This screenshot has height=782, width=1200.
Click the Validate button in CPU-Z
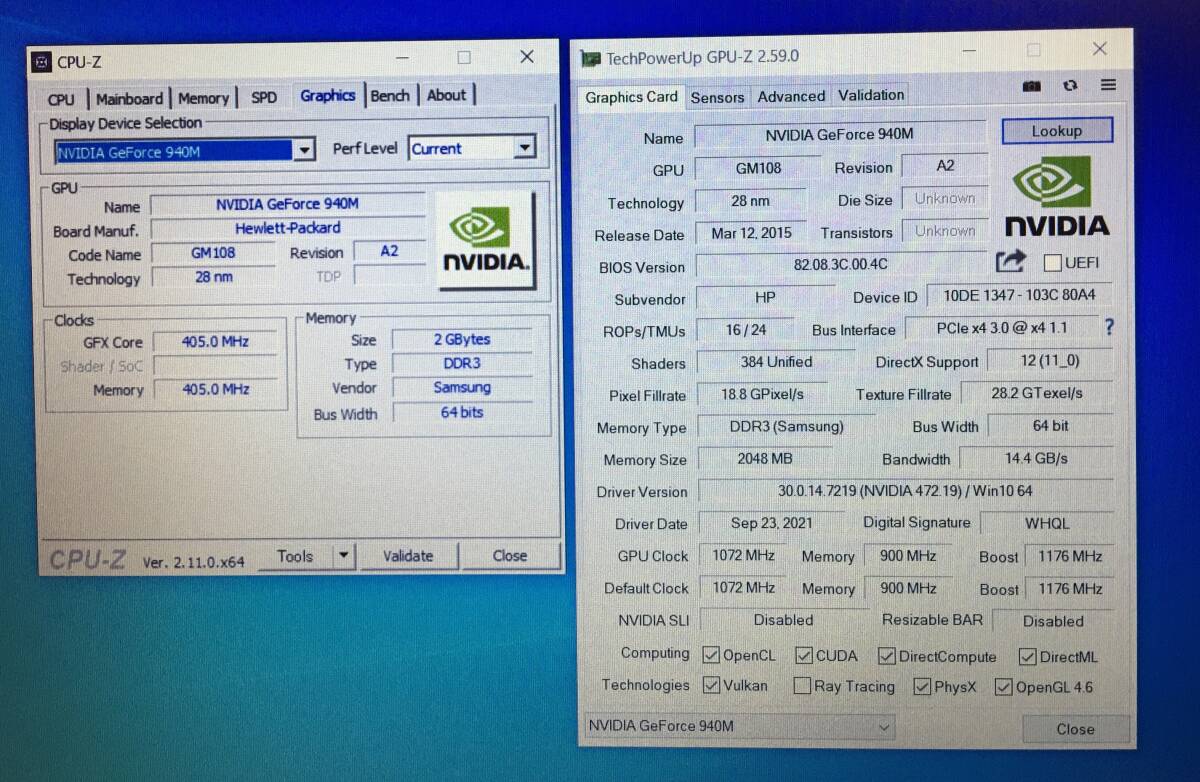point(408,556)
